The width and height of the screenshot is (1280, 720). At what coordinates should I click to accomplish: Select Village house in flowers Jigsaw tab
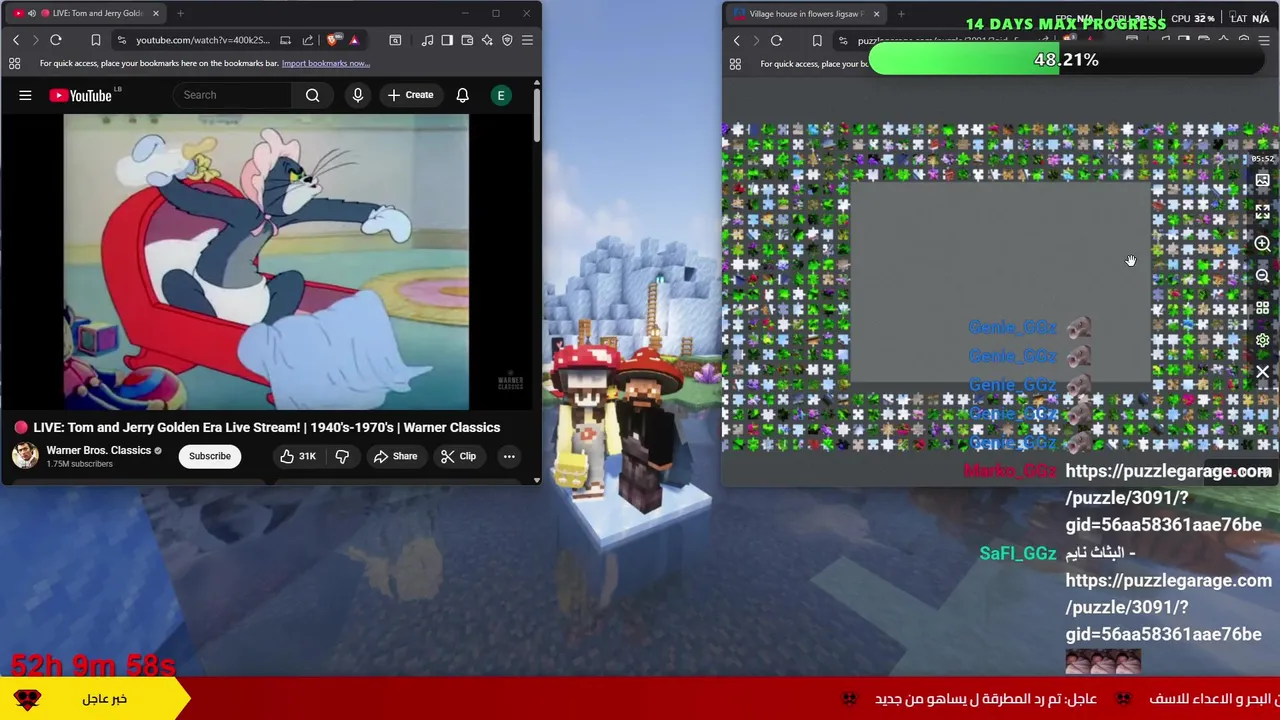805,14
